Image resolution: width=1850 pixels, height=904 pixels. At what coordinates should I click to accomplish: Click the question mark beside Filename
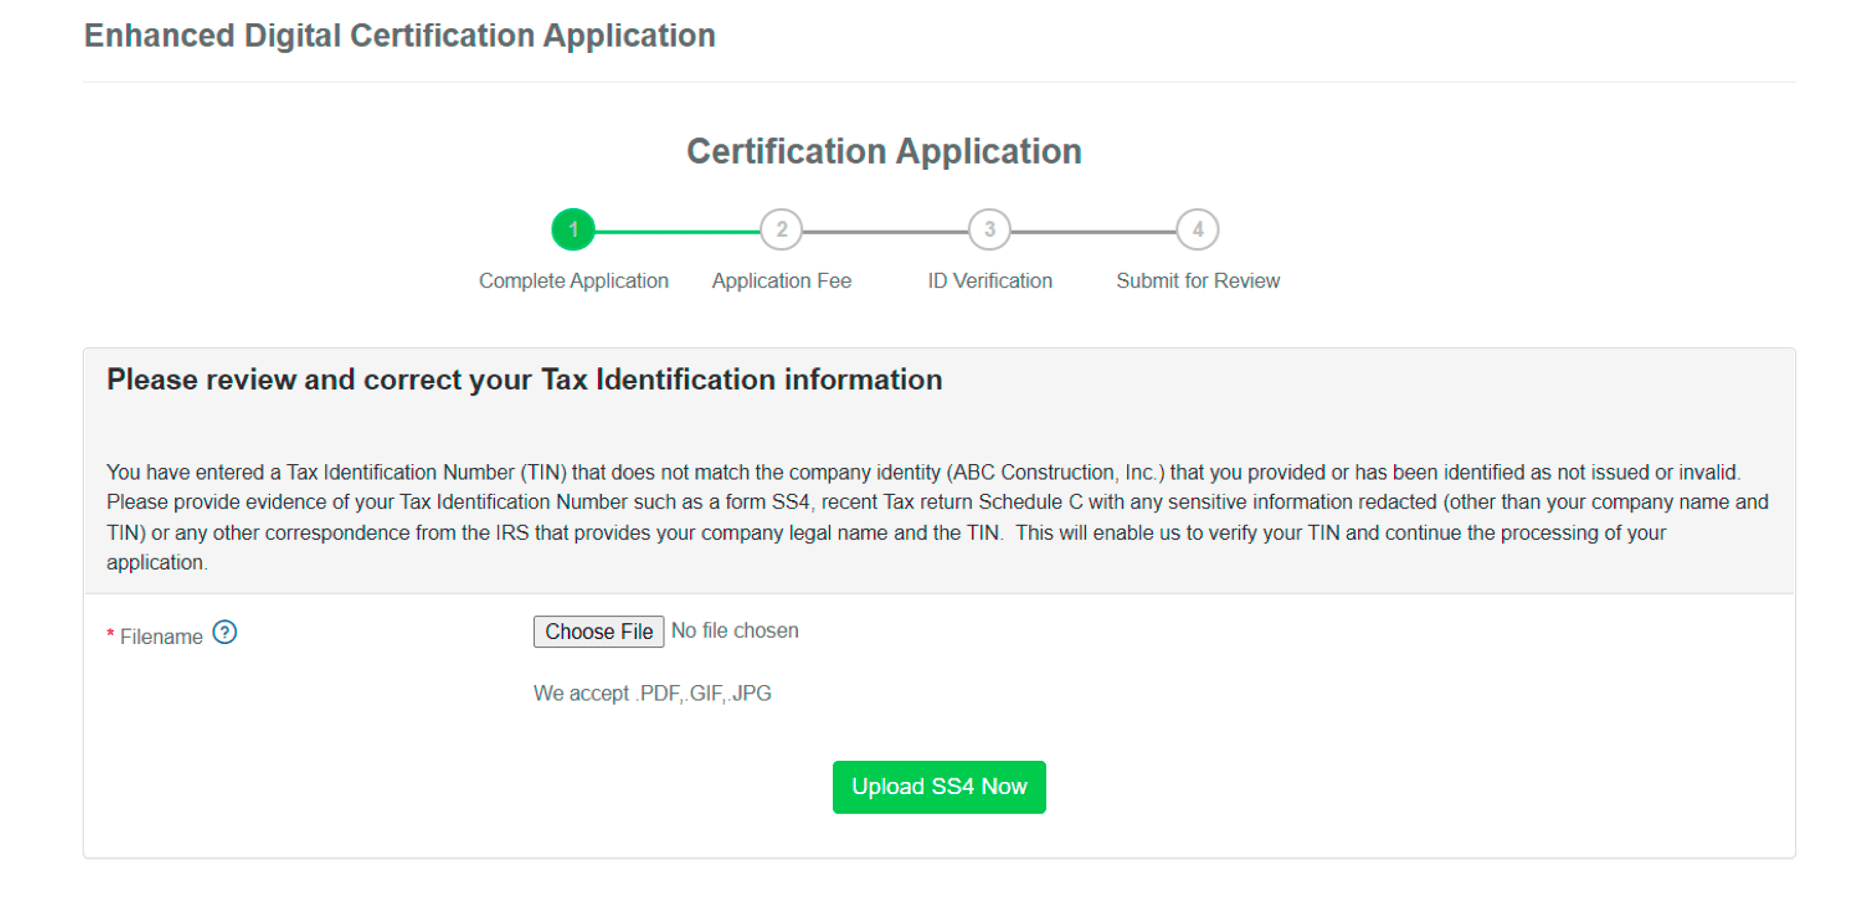pos(225,632)
